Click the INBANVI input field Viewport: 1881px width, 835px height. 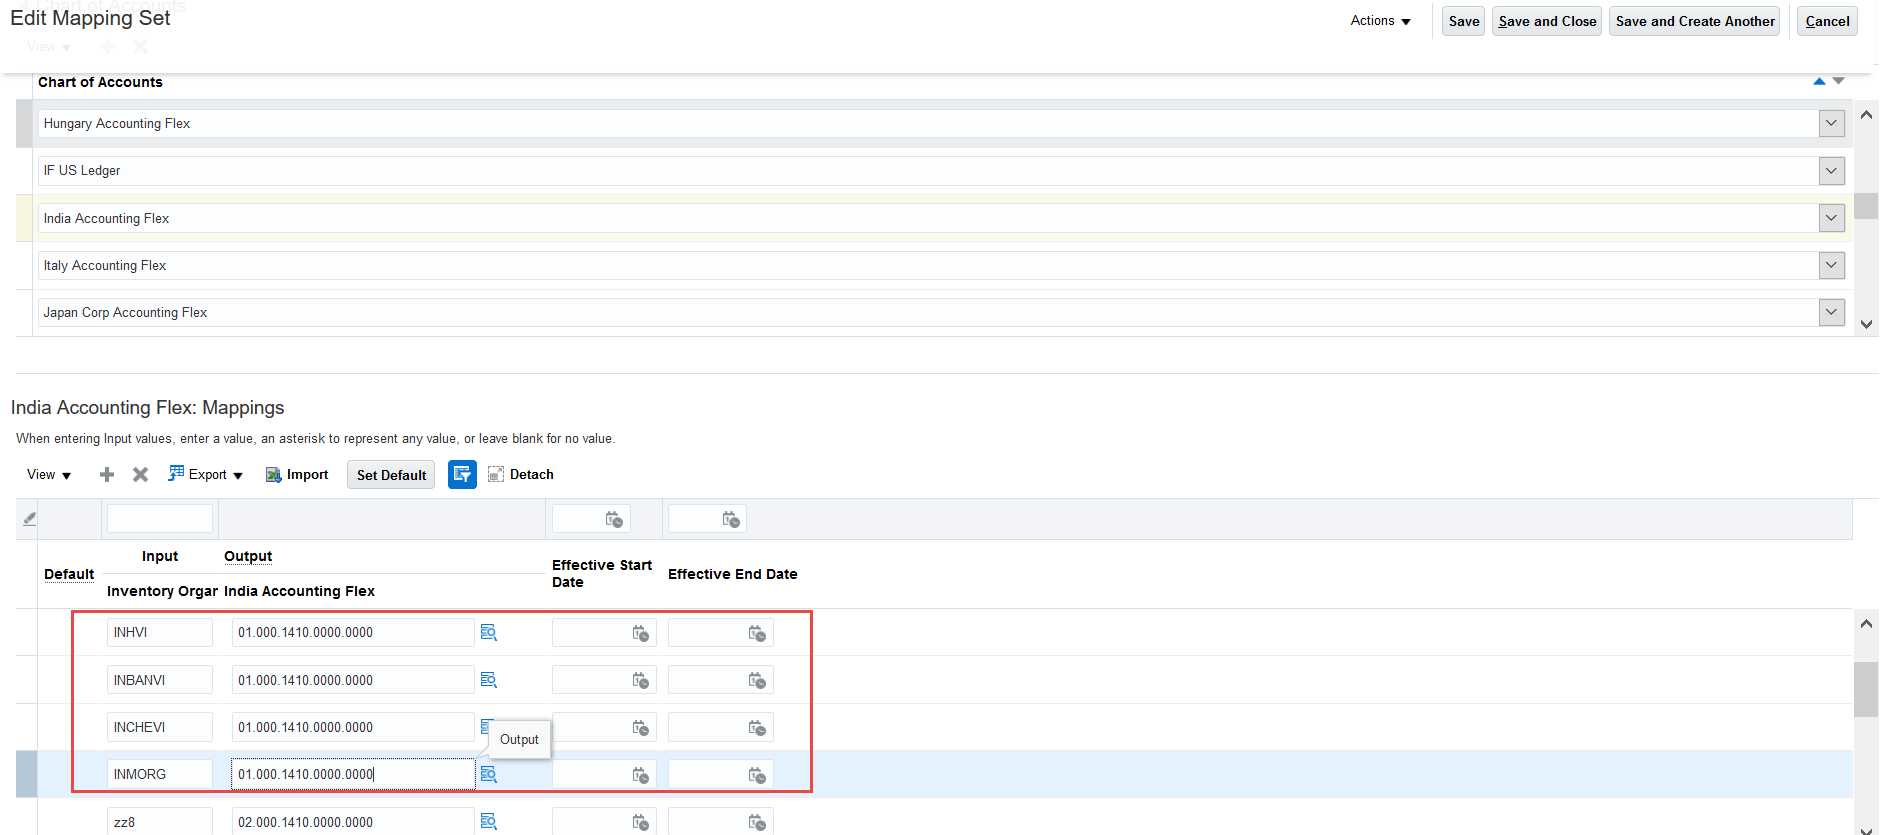tap(160, 680)
